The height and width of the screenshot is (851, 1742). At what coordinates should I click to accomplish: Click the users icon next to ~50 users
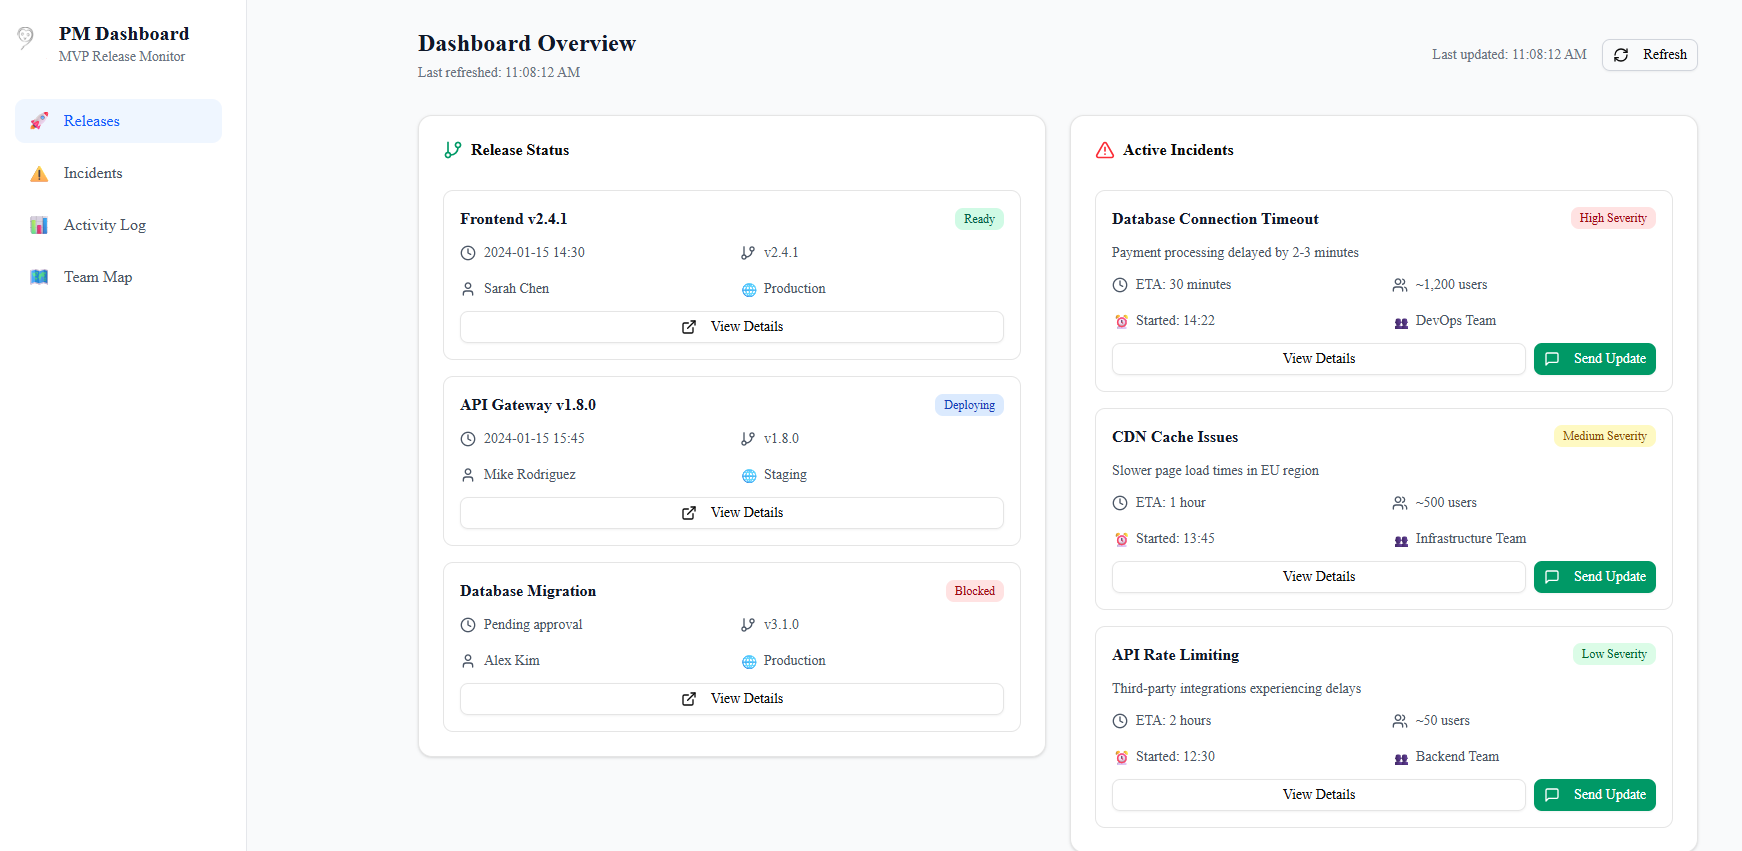(x=1400, y=721)
